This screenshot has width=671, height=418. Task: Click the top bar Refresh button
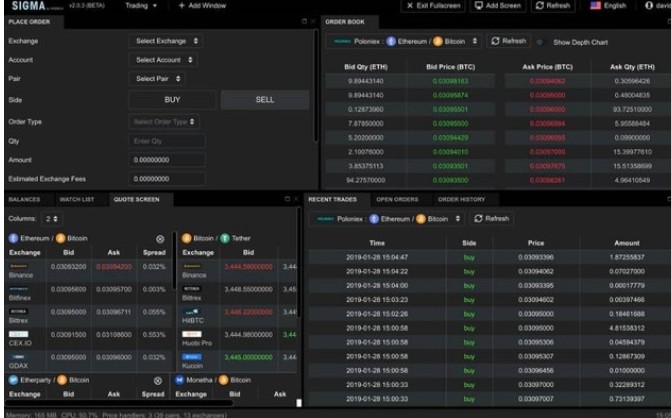[x=552, y=6]
